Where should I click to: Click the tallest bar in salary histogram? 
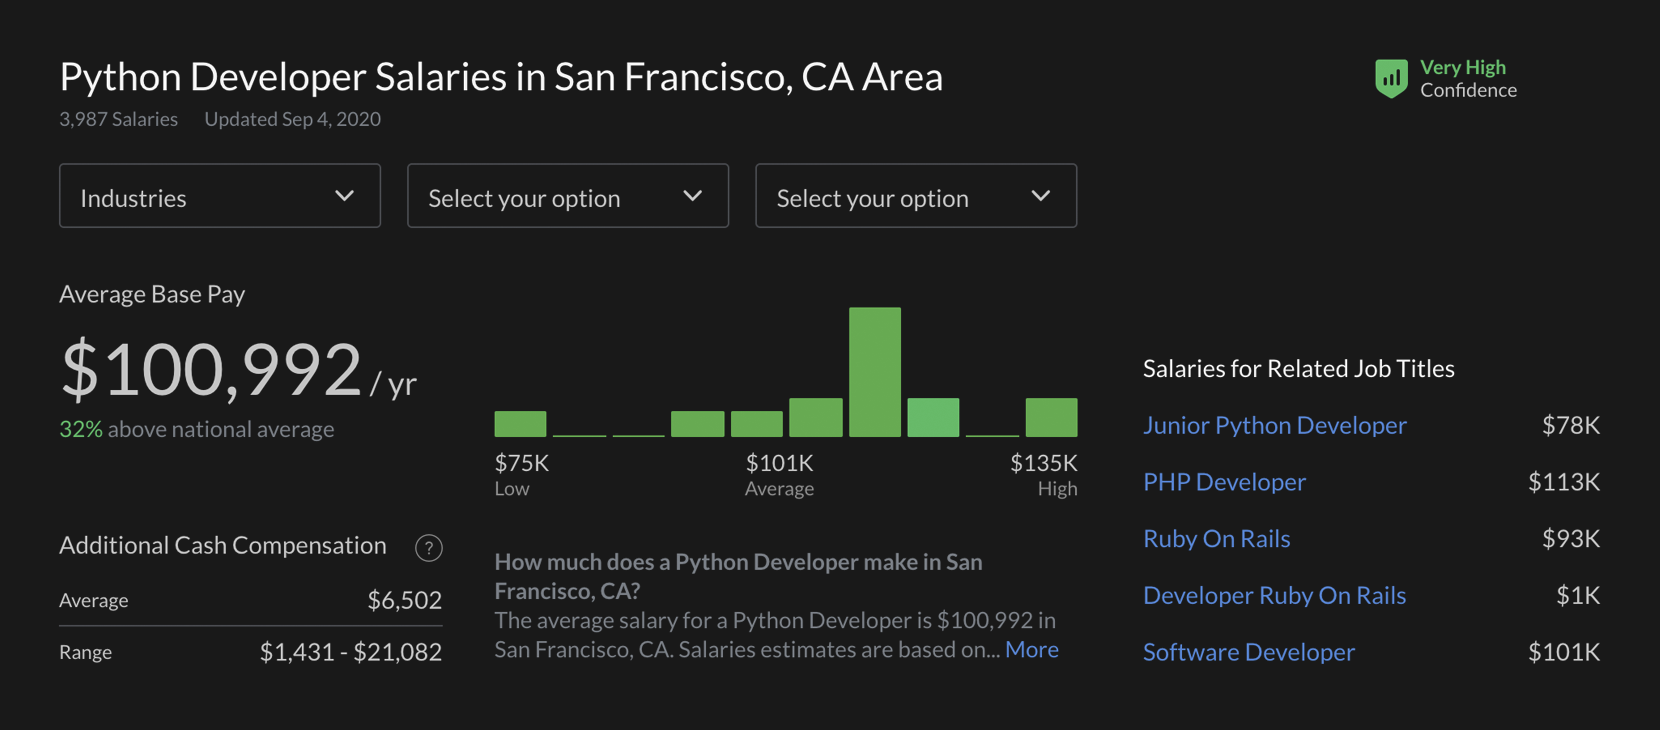[875, 372]
